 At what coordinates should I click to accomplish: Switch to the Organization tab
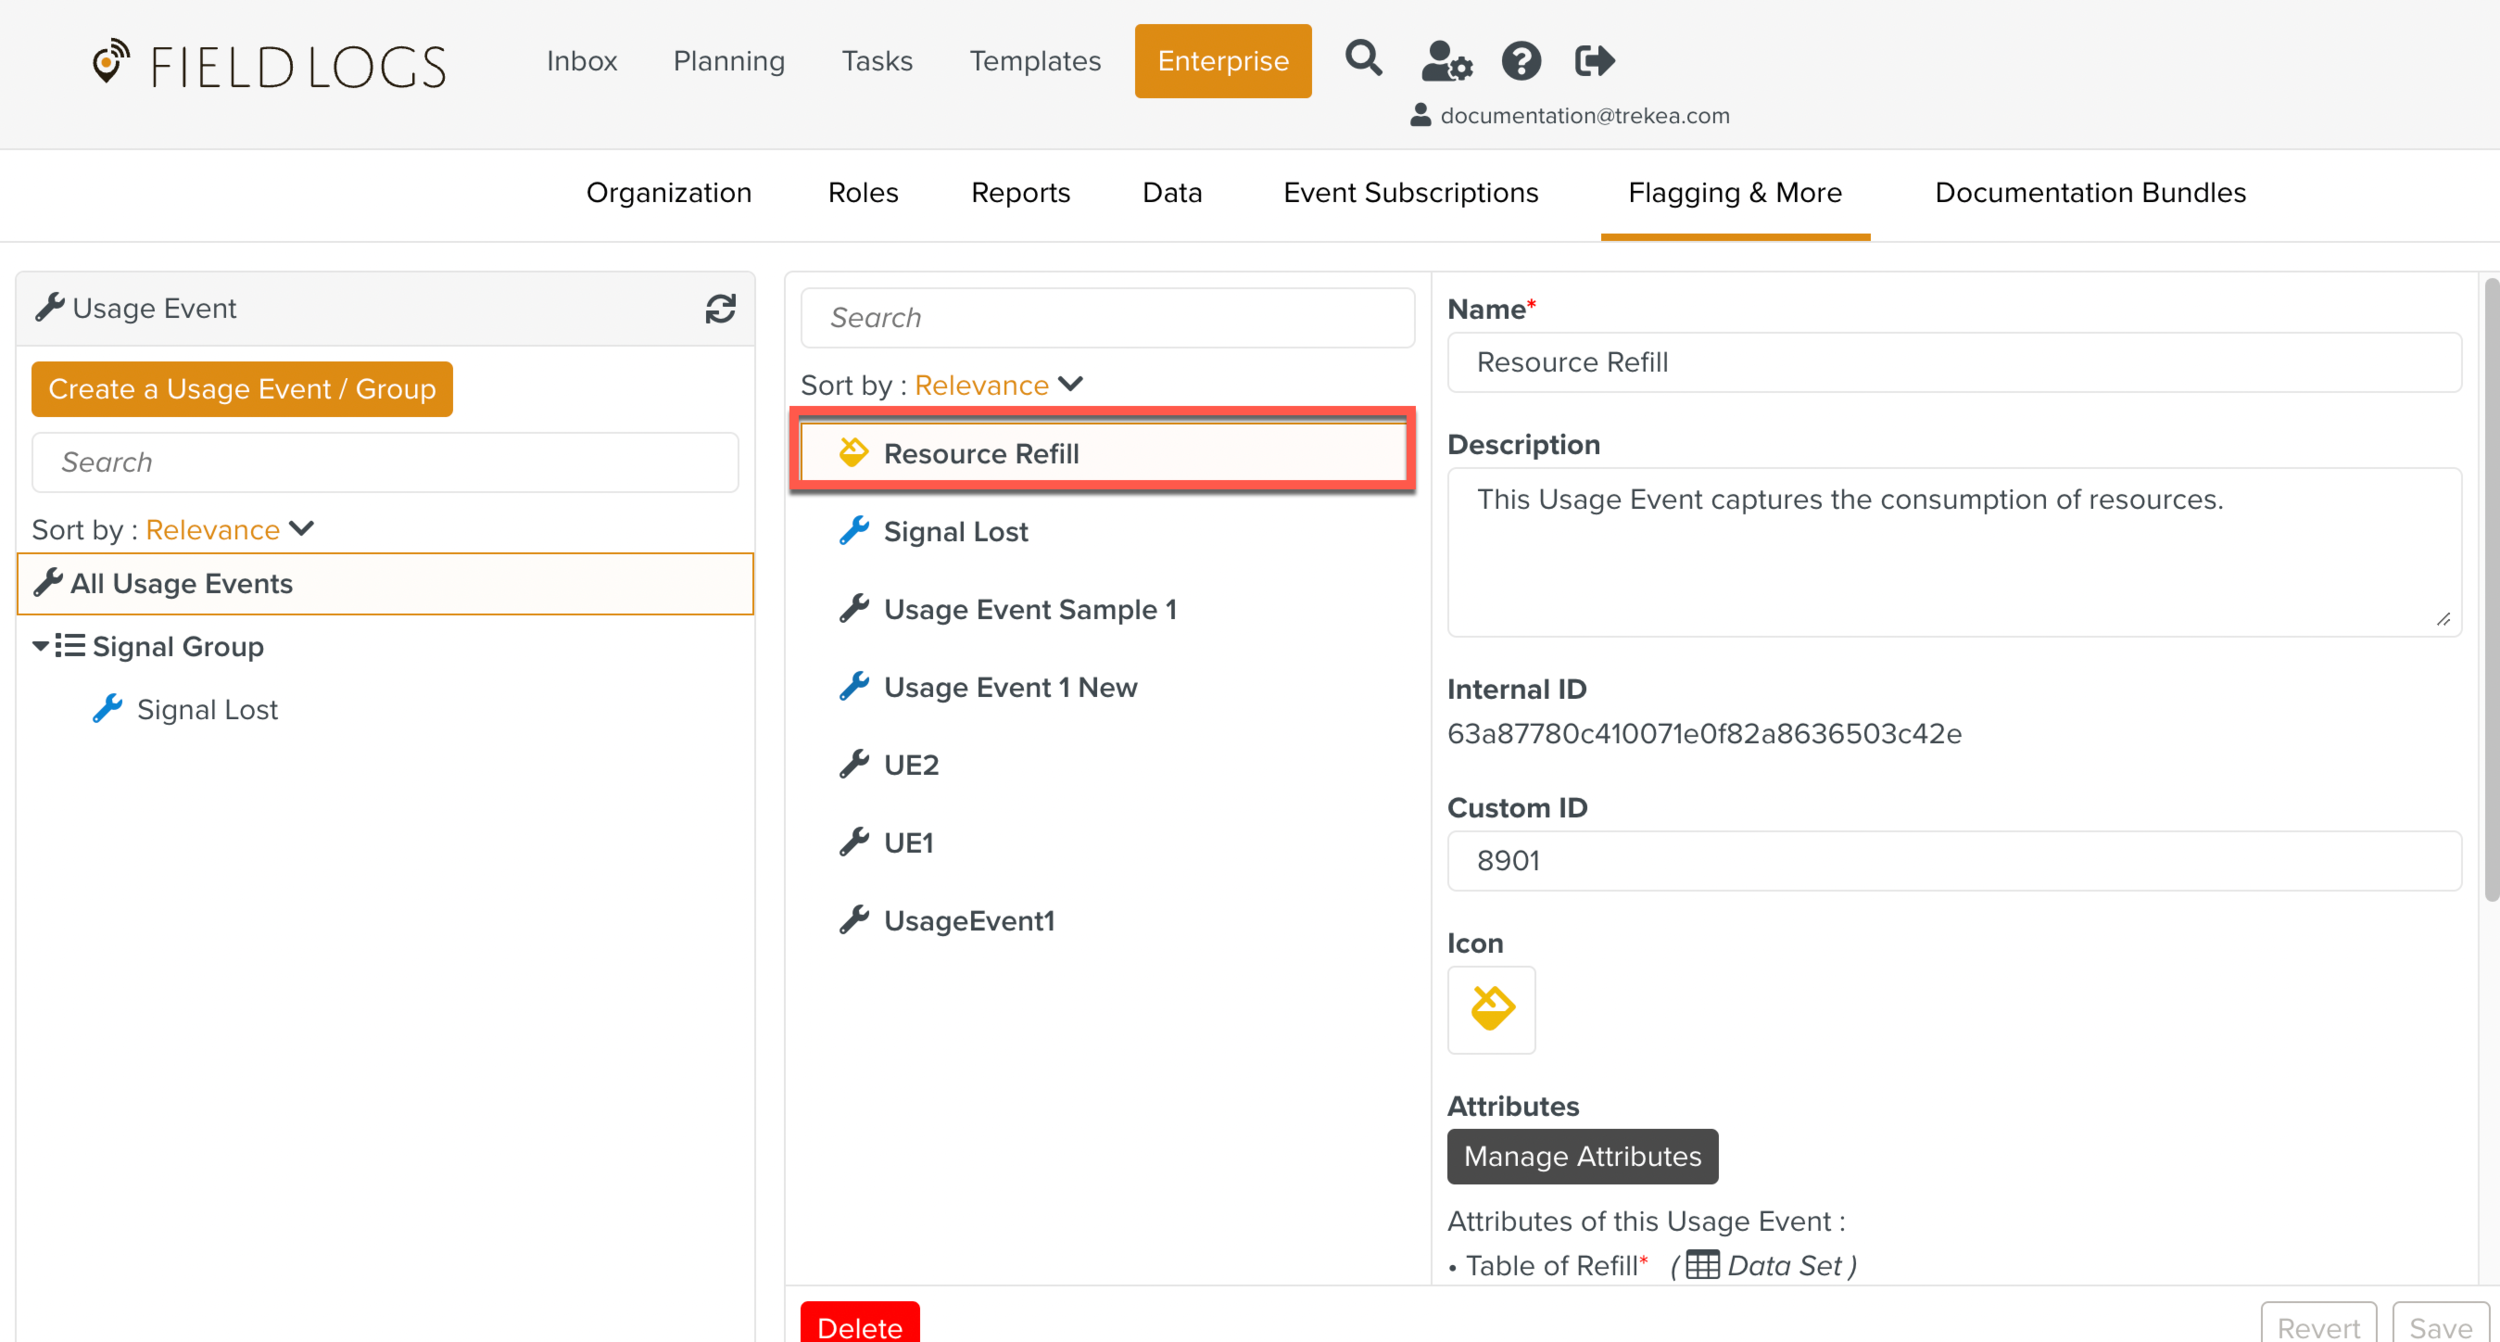[x=668, y=193]
